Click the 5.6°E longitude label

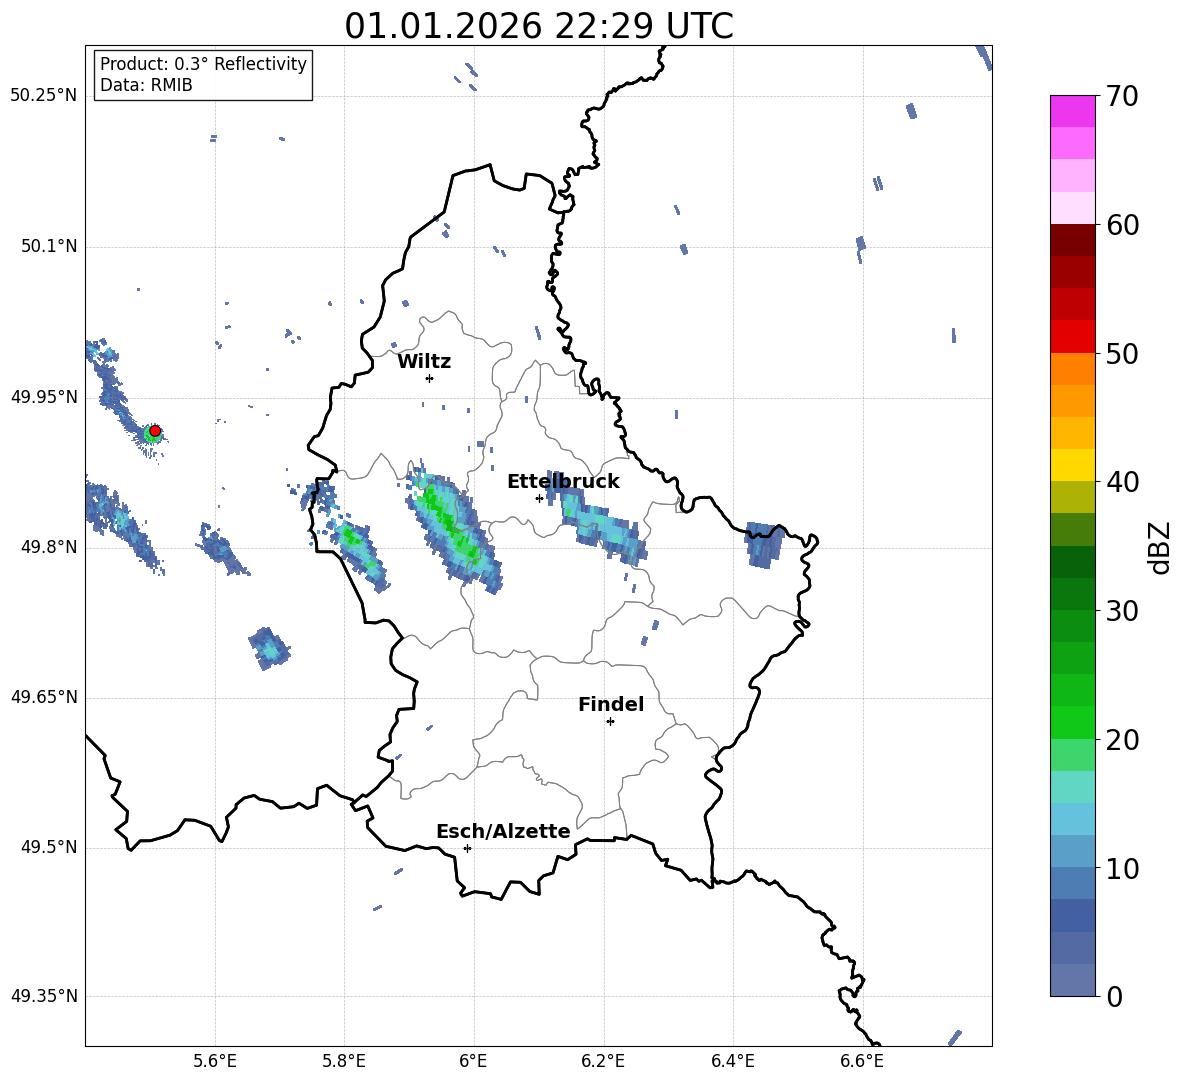215,1061
